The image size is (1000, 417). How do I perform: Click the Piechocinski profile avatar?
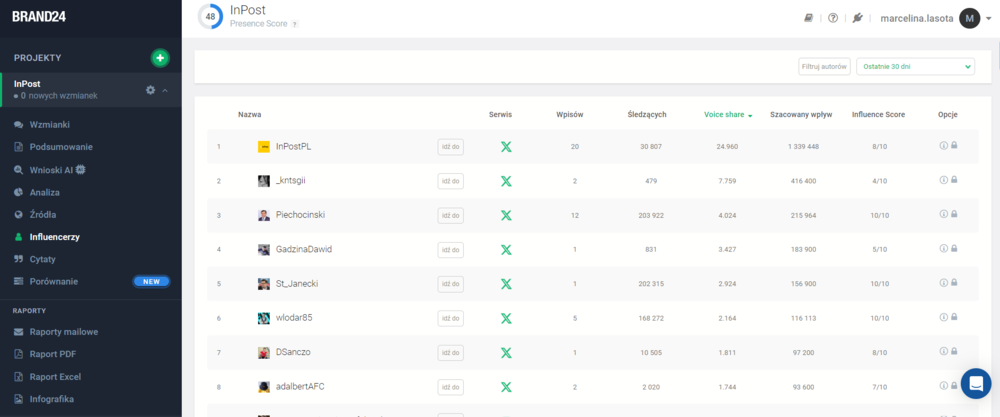(x=264, y=216)
